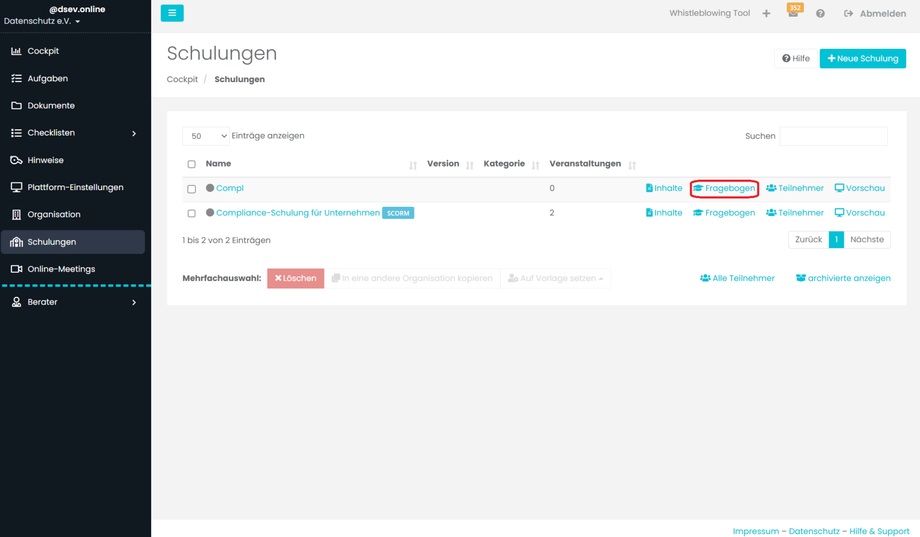The height and width of the screenshot is (537, 920).
Task: Click the hamburger menu toggle button
Action: pyautogui.click(x=172, y=13)
